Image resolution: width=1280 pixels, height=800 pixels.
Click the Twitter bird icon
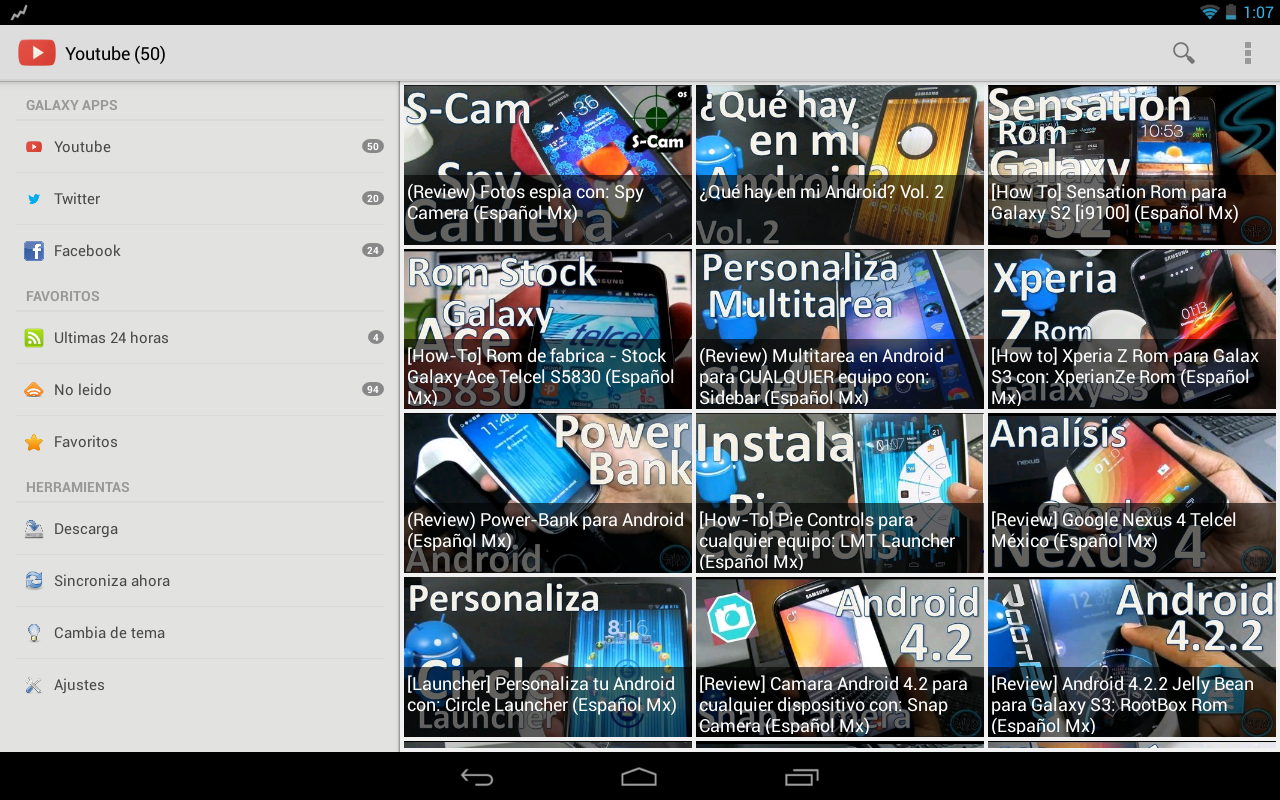point(34,199)
